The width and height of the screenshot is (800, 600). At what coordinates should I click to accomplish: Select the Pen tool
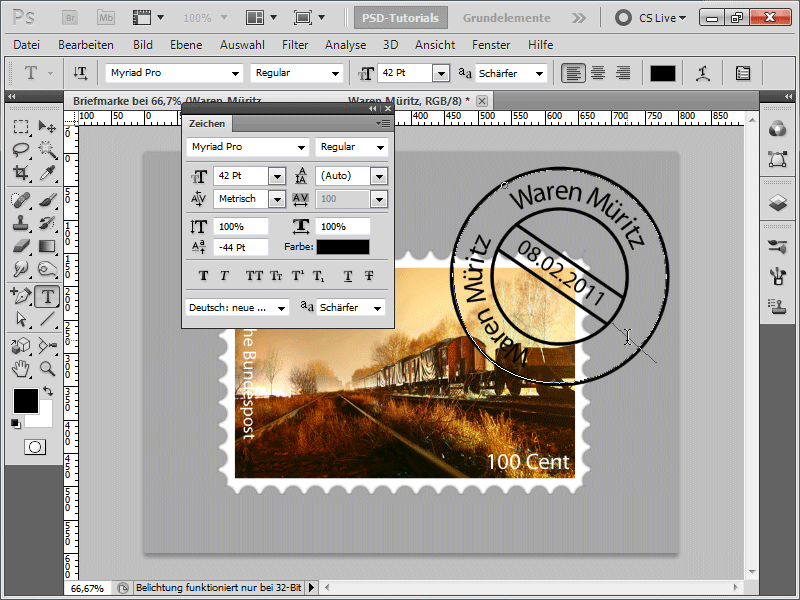21,296
